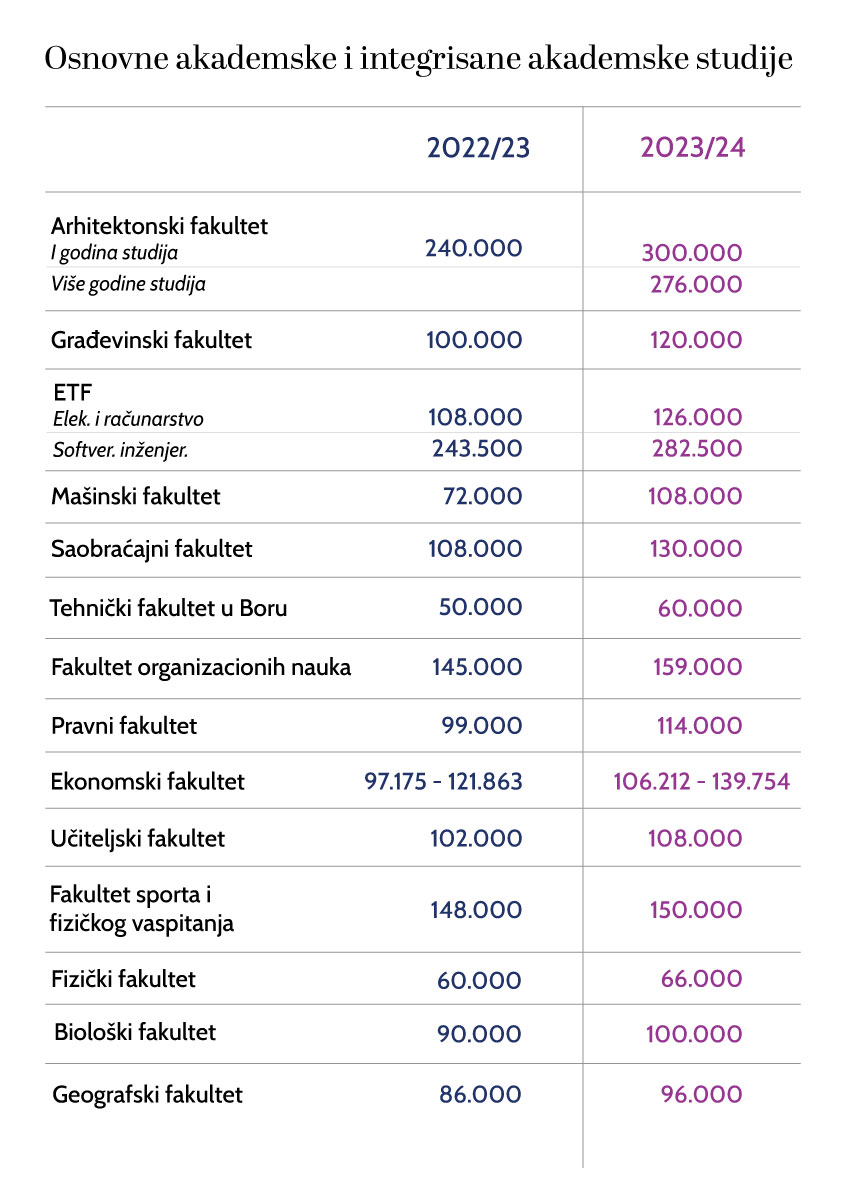Click Pravni fakultet 99.000 value

tap(481, 726)
